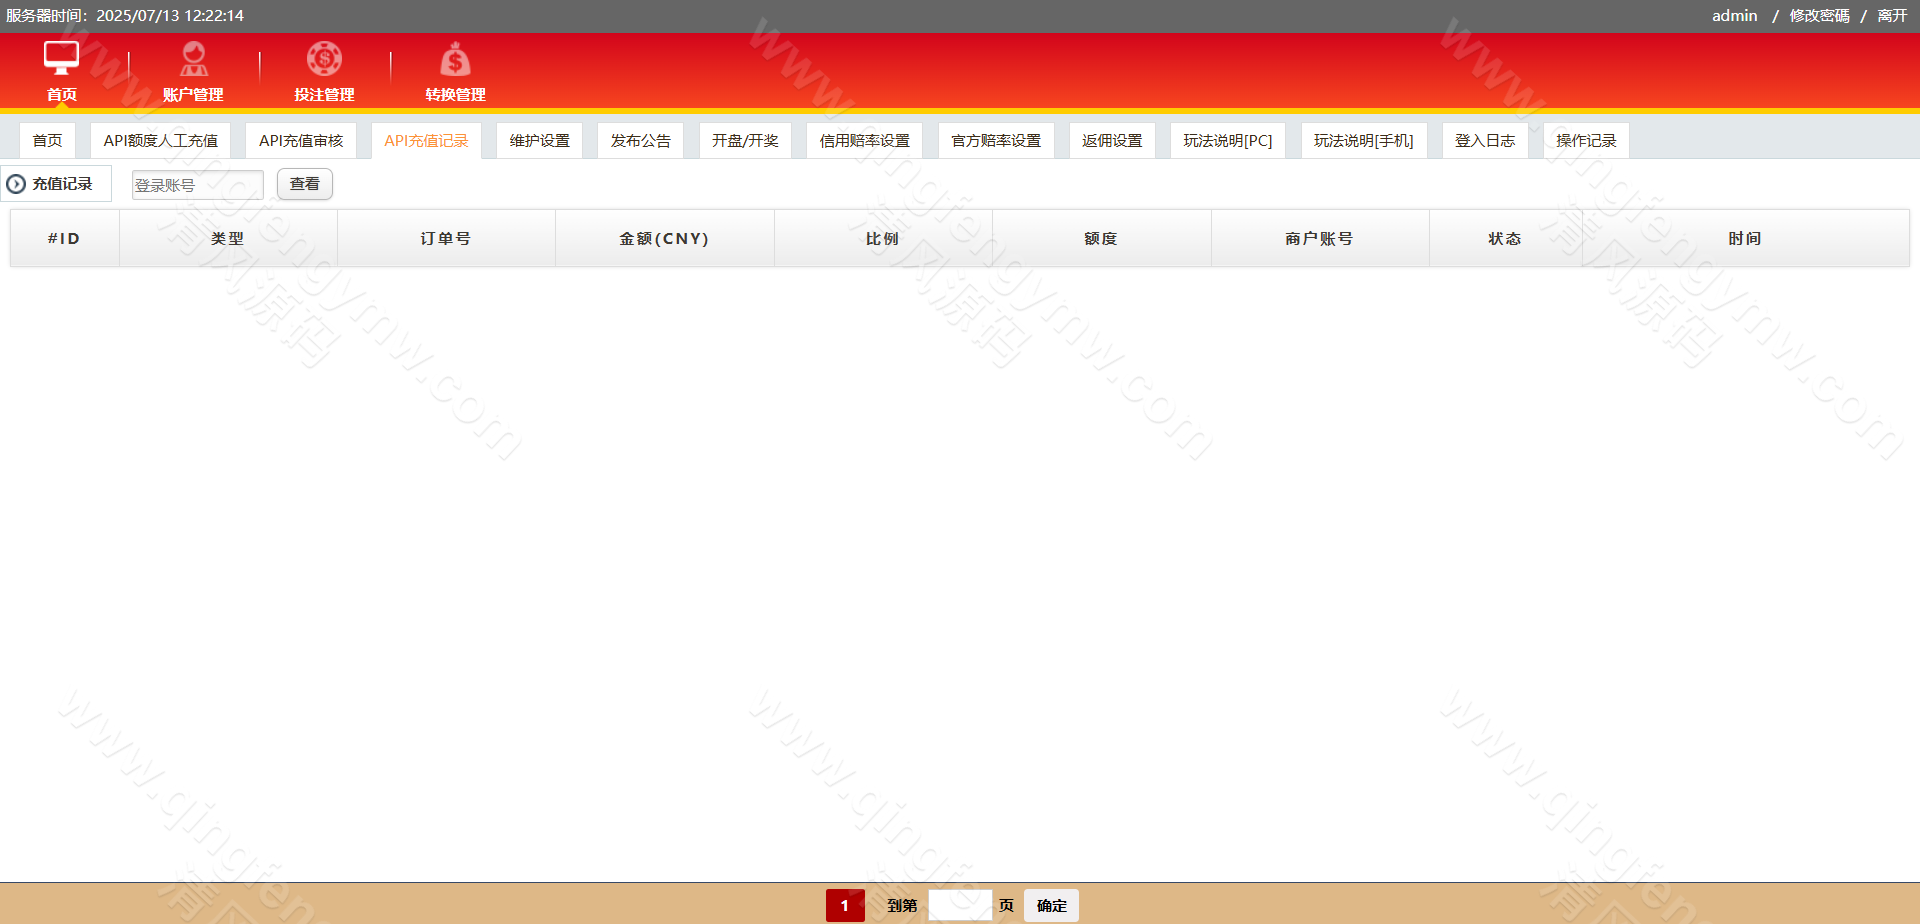
Task: Focus the 登录账号 input field
Action: coord(197,185)
